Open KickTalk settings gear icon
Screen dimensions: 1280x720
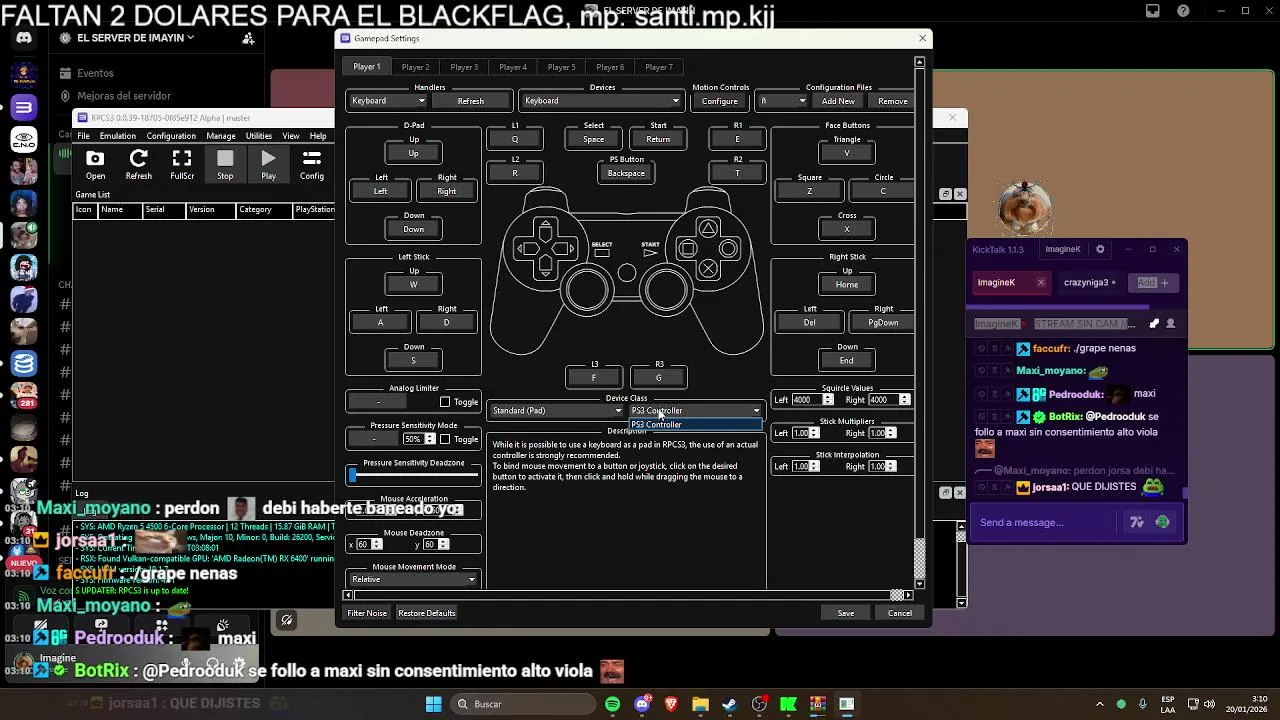pos(1100,249)
